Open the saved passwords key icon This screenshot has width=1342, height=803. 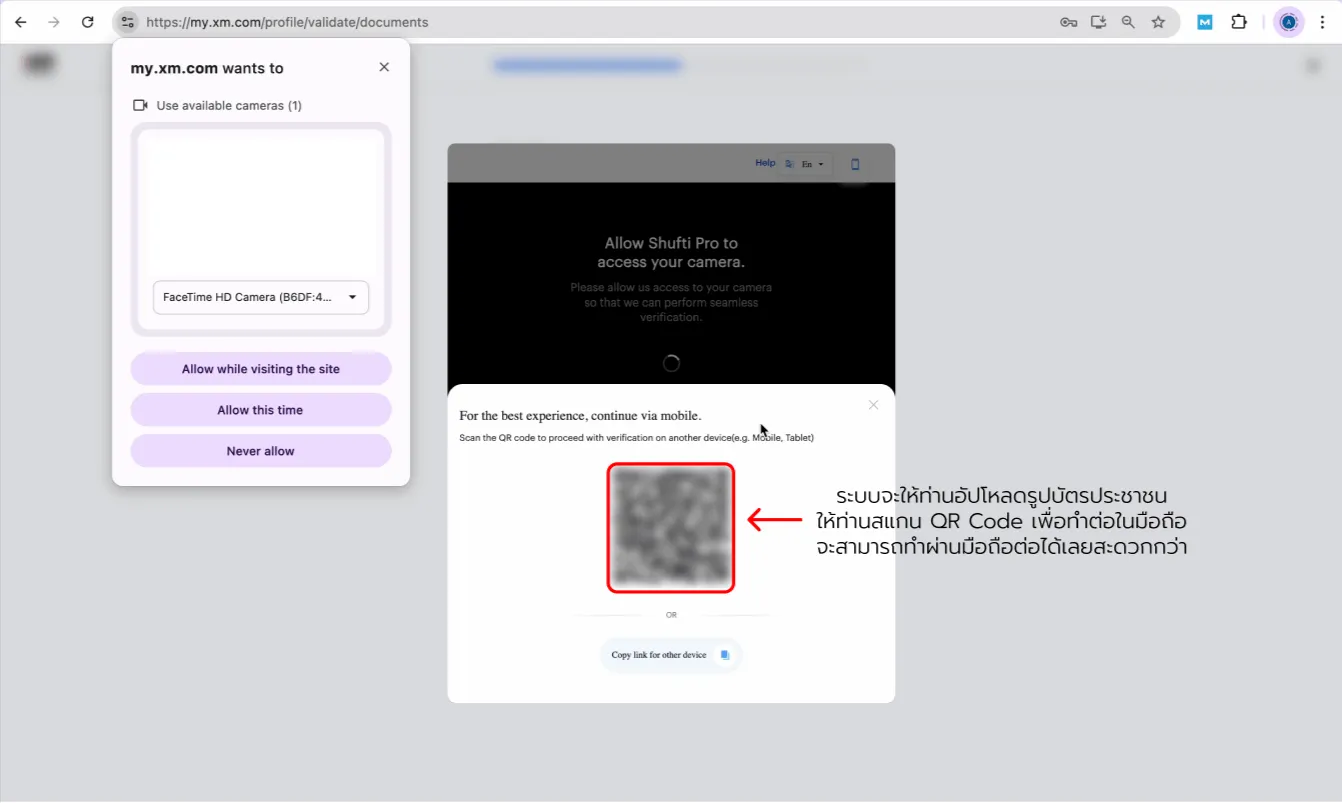1068,22
